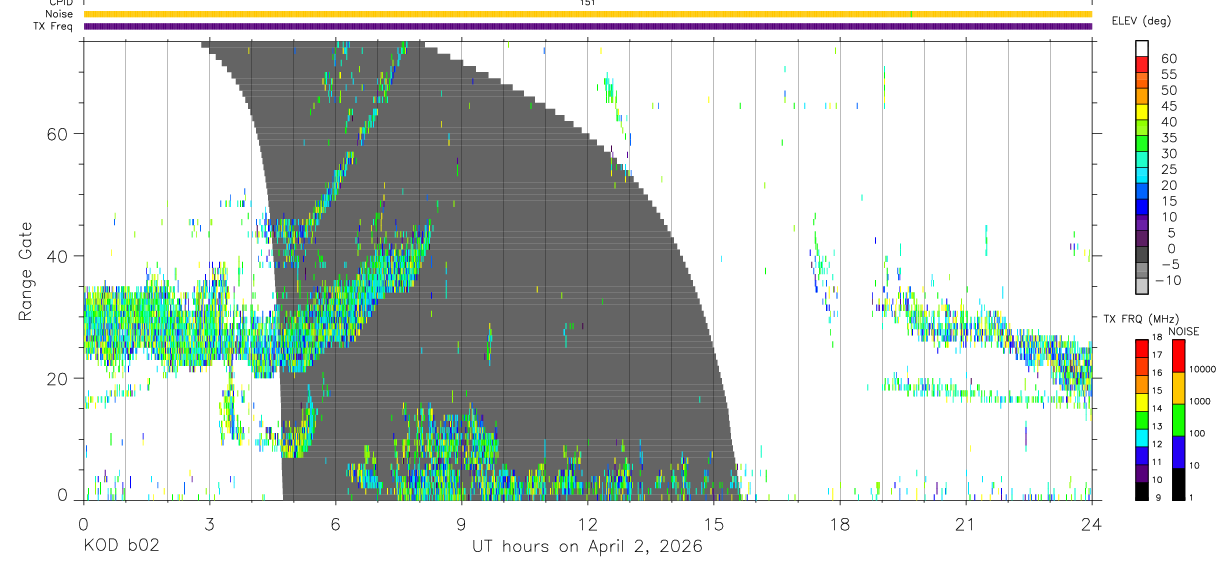Click the 'Range Gate' y-axis title
Image resolution: width=1228 pixels, height=567 pixels.
coord(26,271)
